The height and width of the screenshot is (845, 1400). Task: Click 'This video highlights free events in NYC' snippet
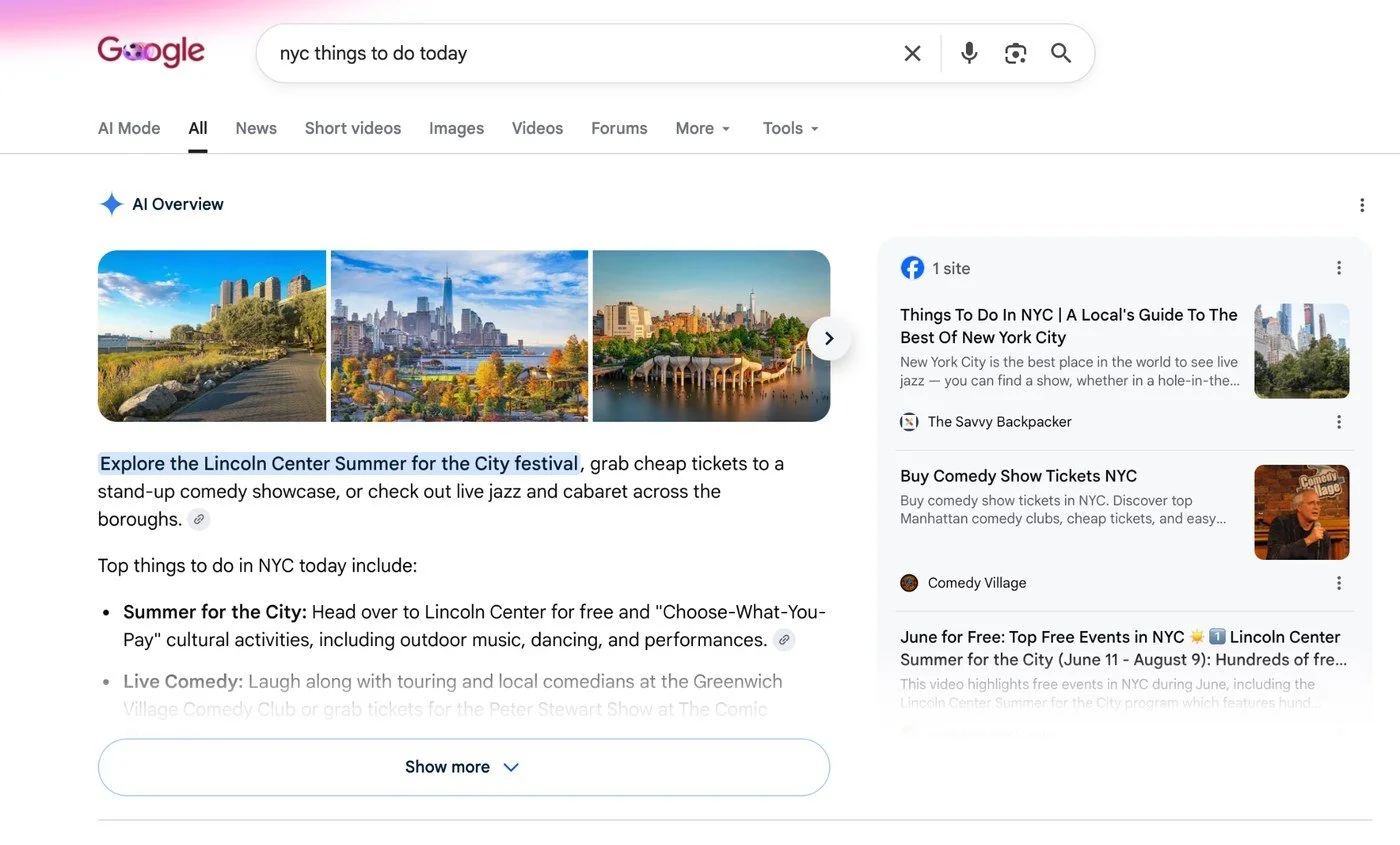click(x=1111, y=693)
